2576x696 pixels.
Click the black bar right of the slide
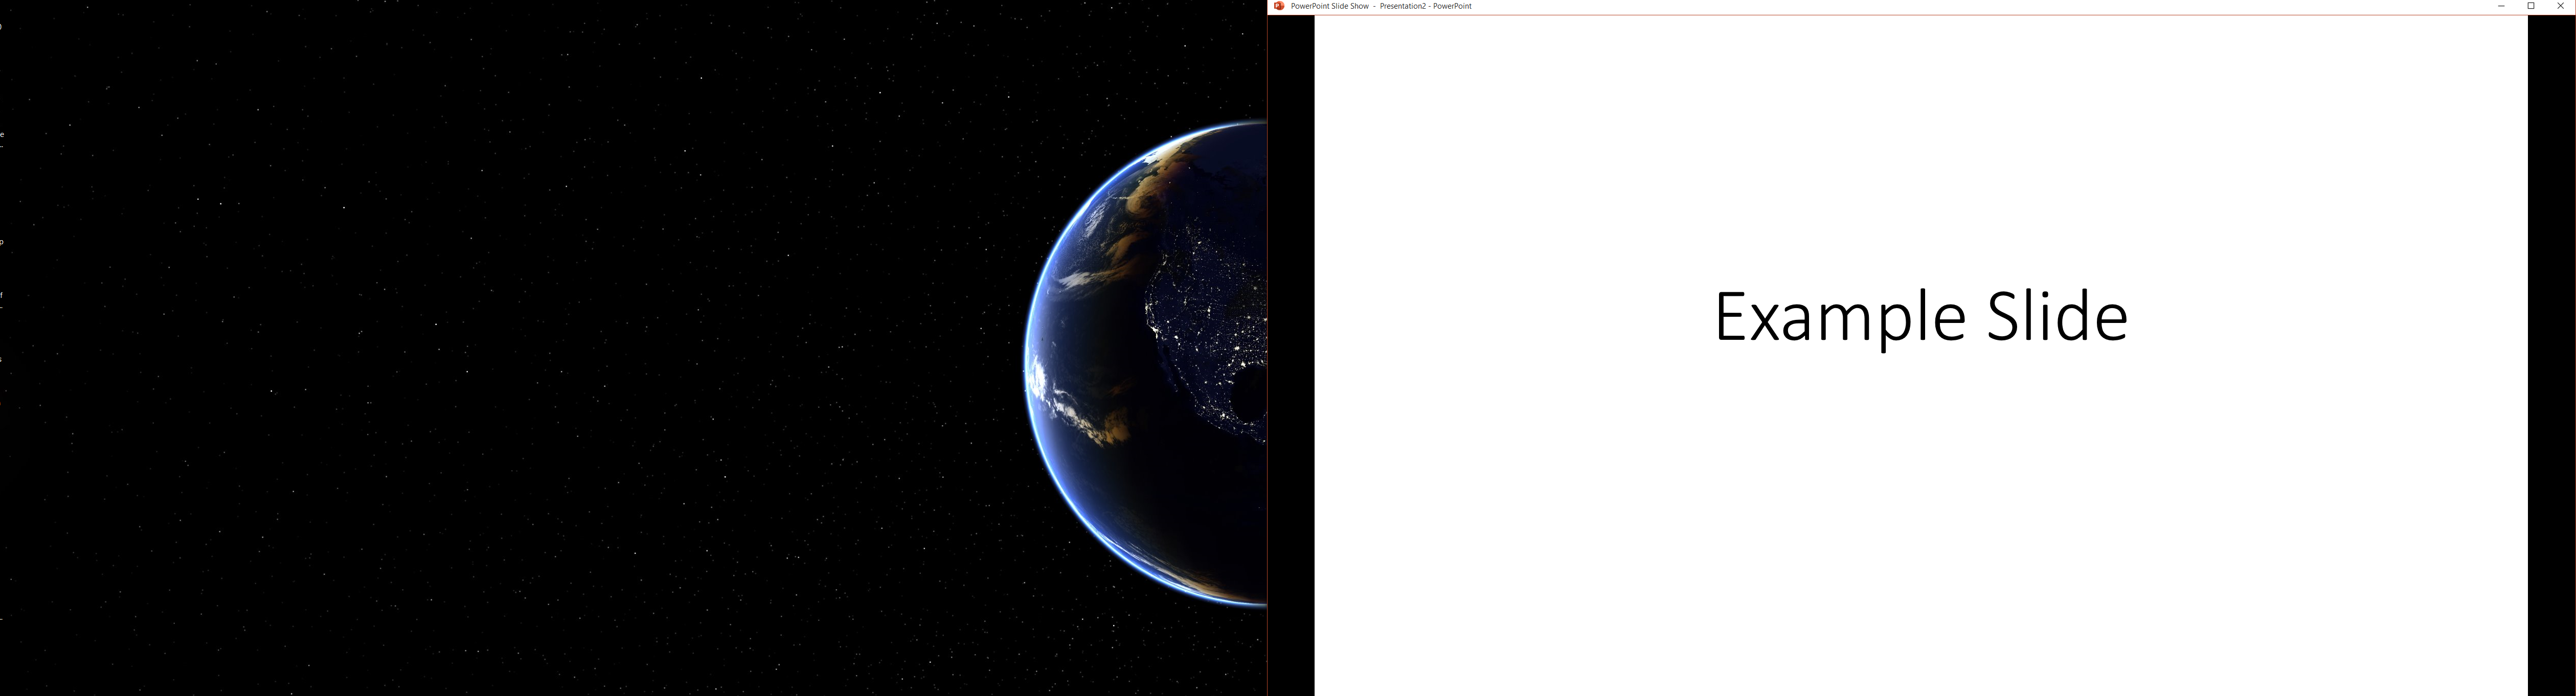pyautogui.click(x=2551, y=350)
